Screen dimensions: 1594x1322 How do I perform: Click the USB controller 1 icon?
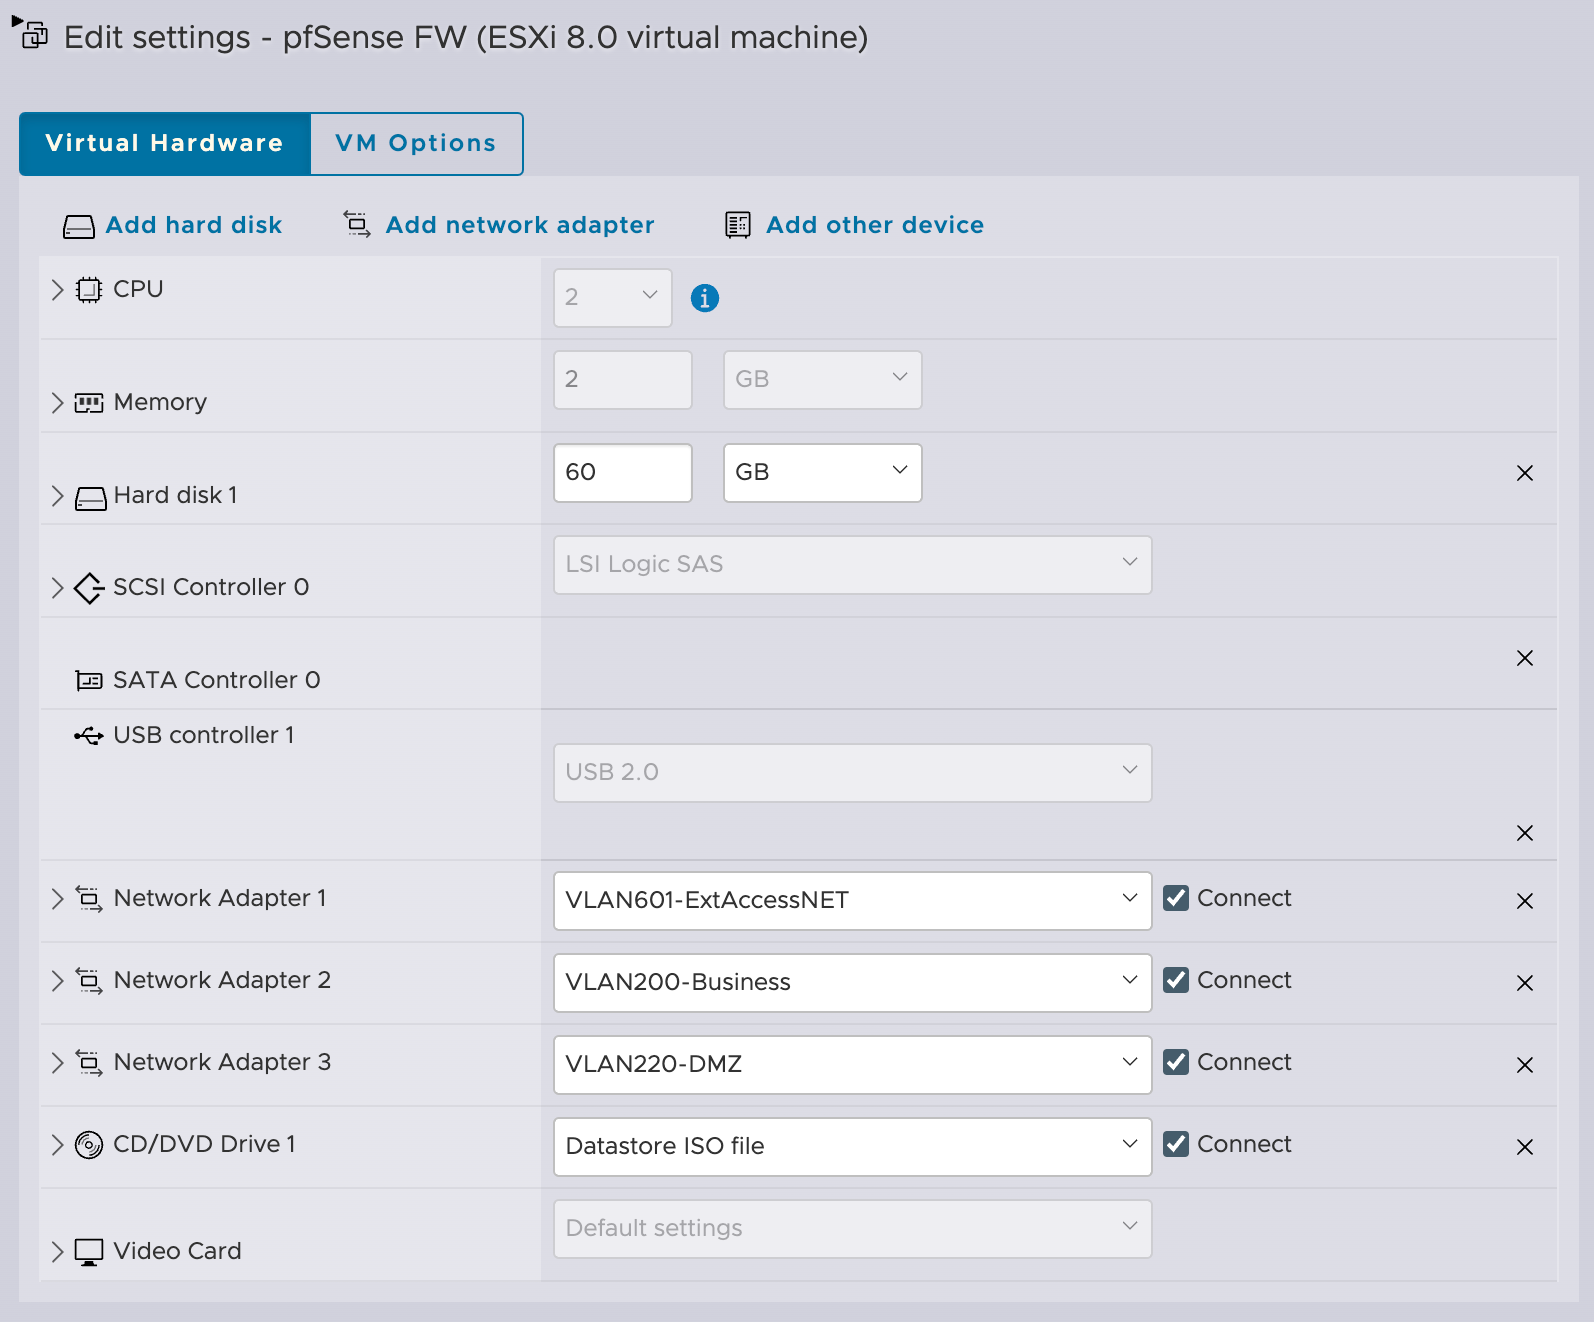coord(89,736)
